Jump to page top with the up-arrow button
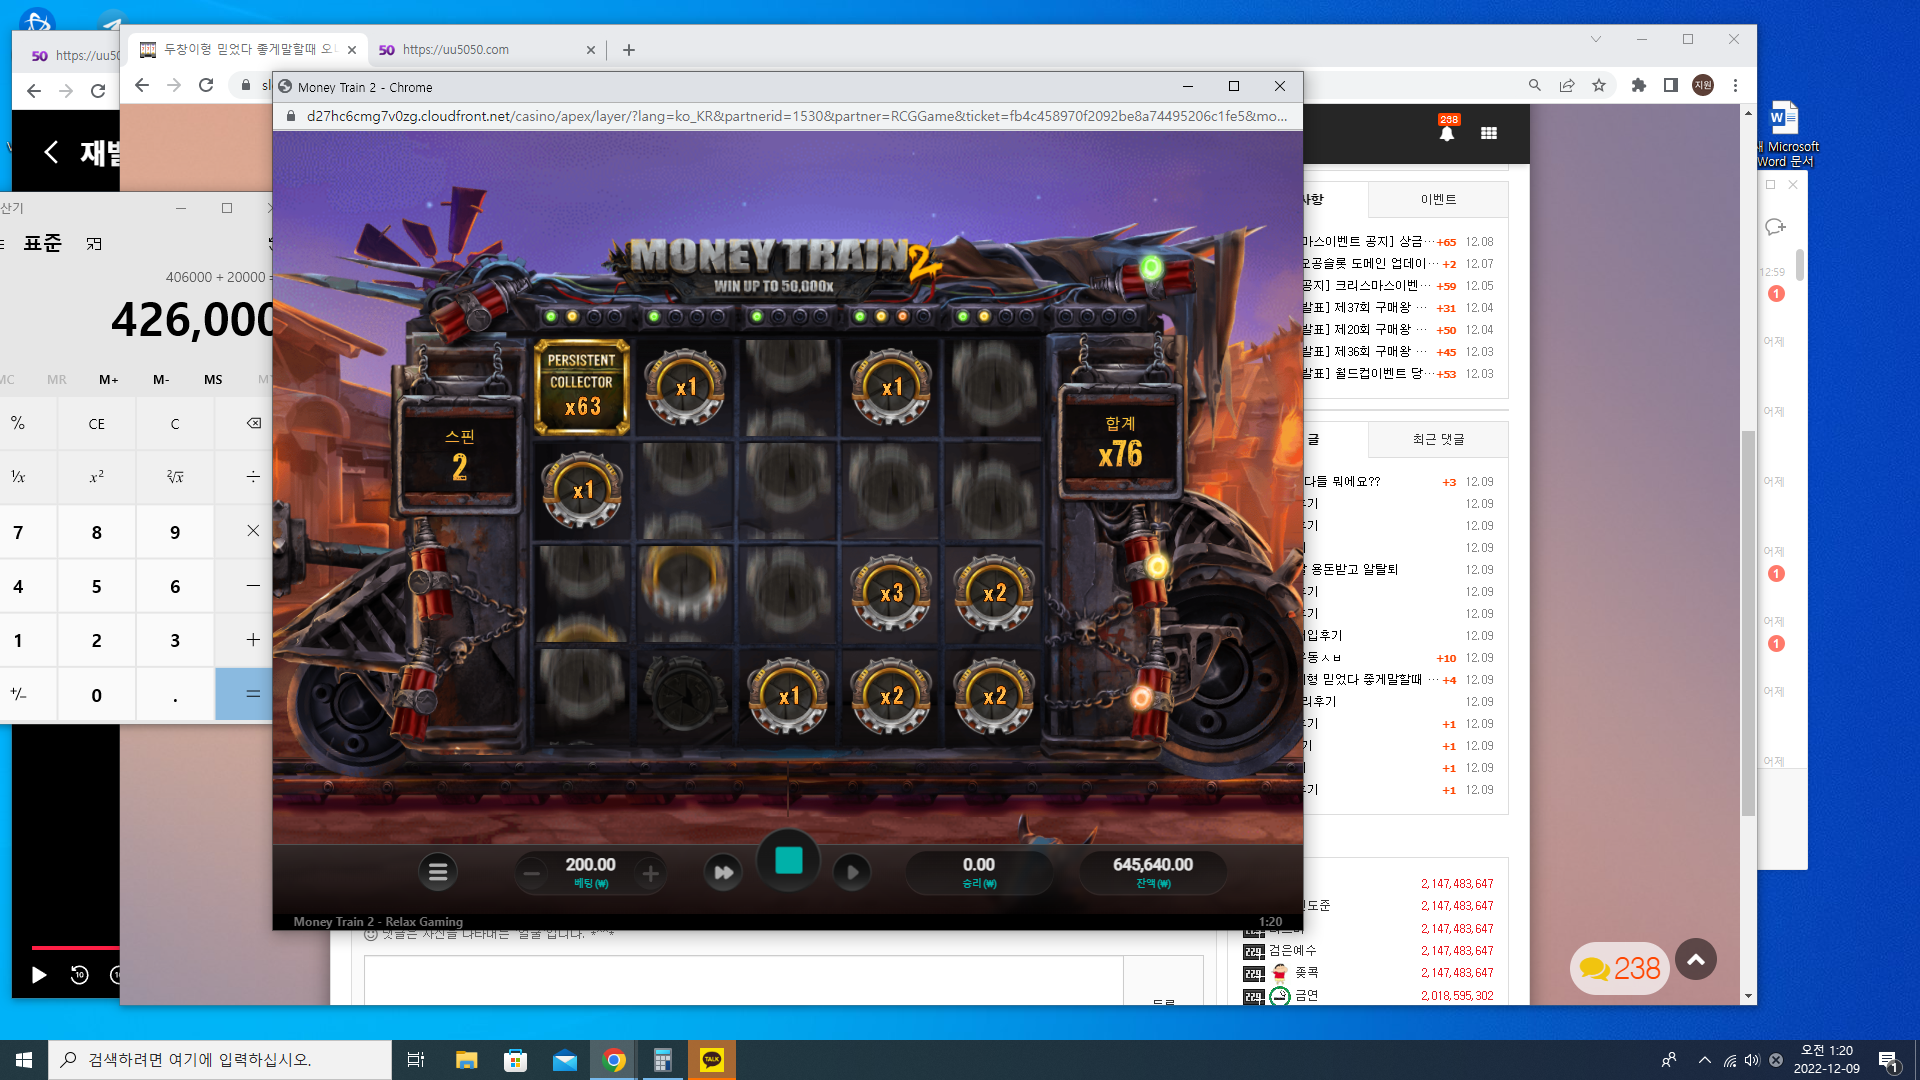 [x=1696, y=960]
